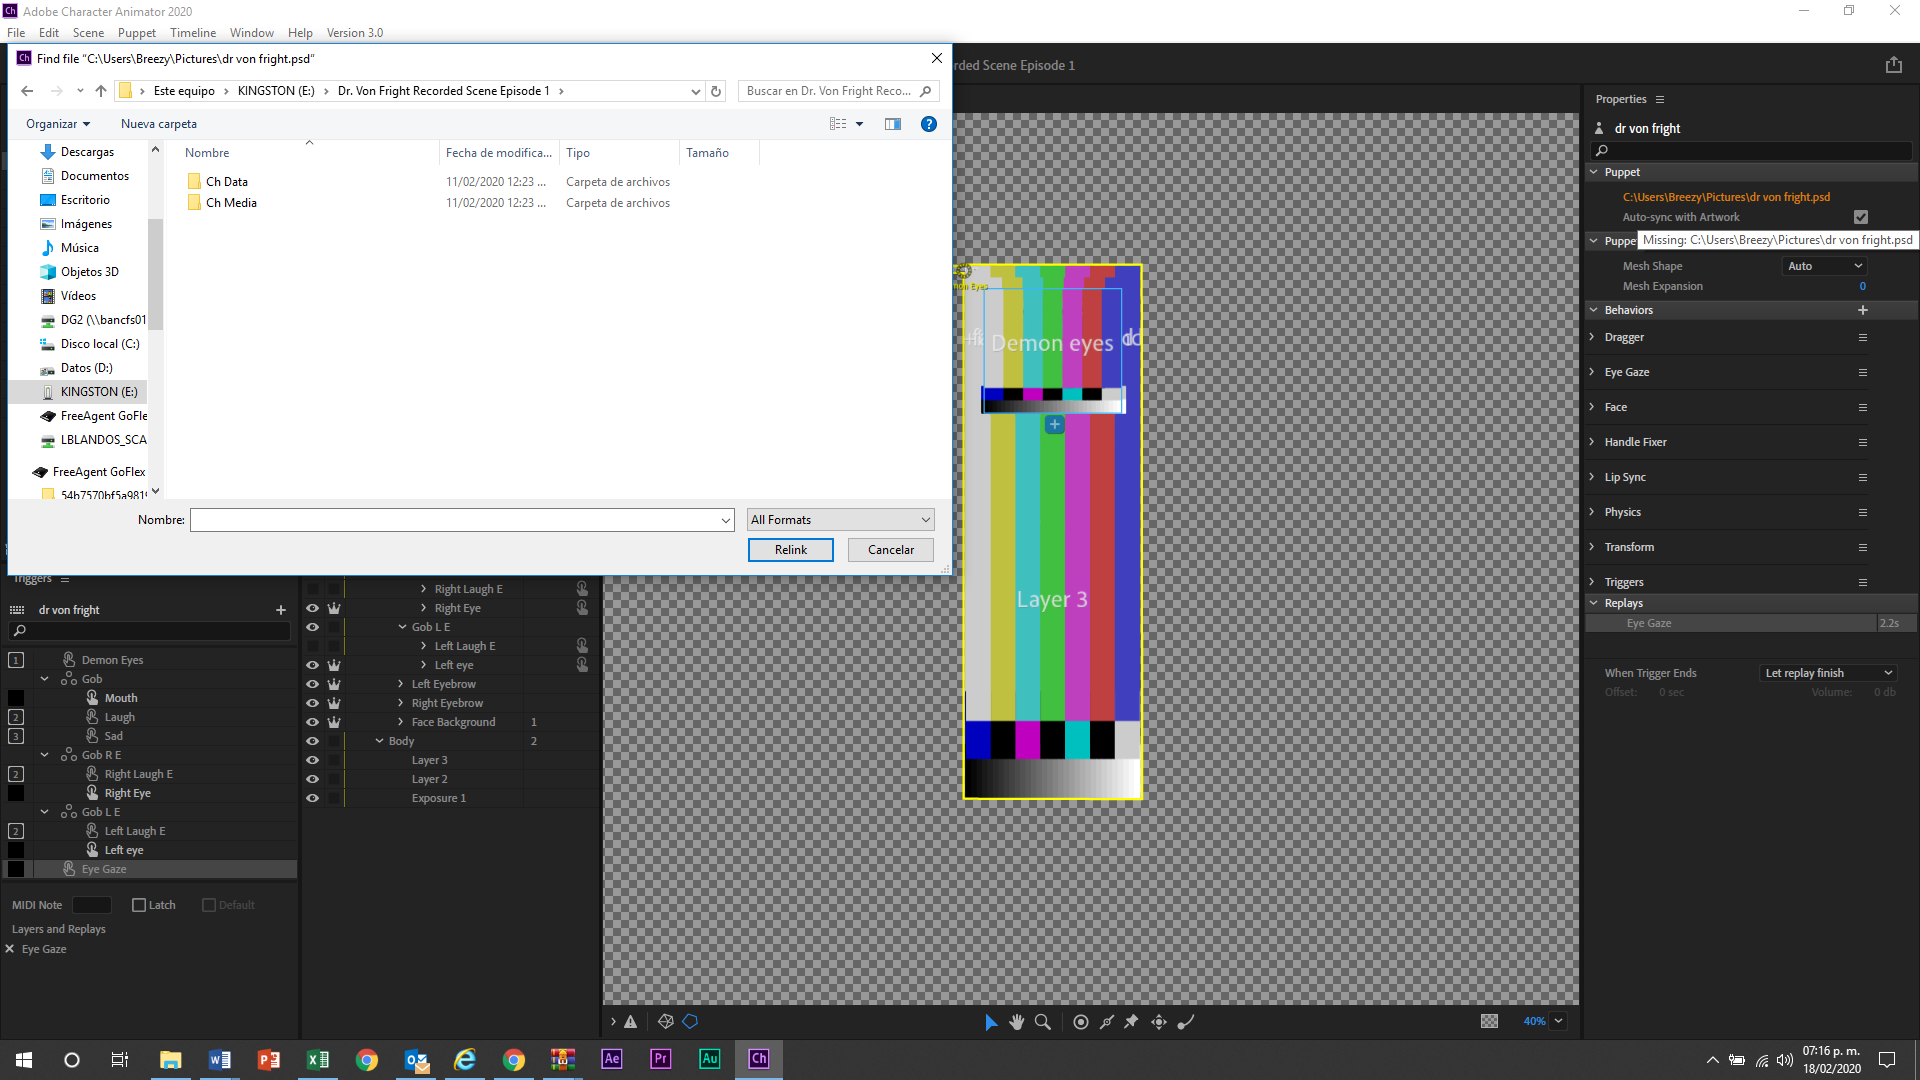Add a new behavior with the plus icon

1862,310
